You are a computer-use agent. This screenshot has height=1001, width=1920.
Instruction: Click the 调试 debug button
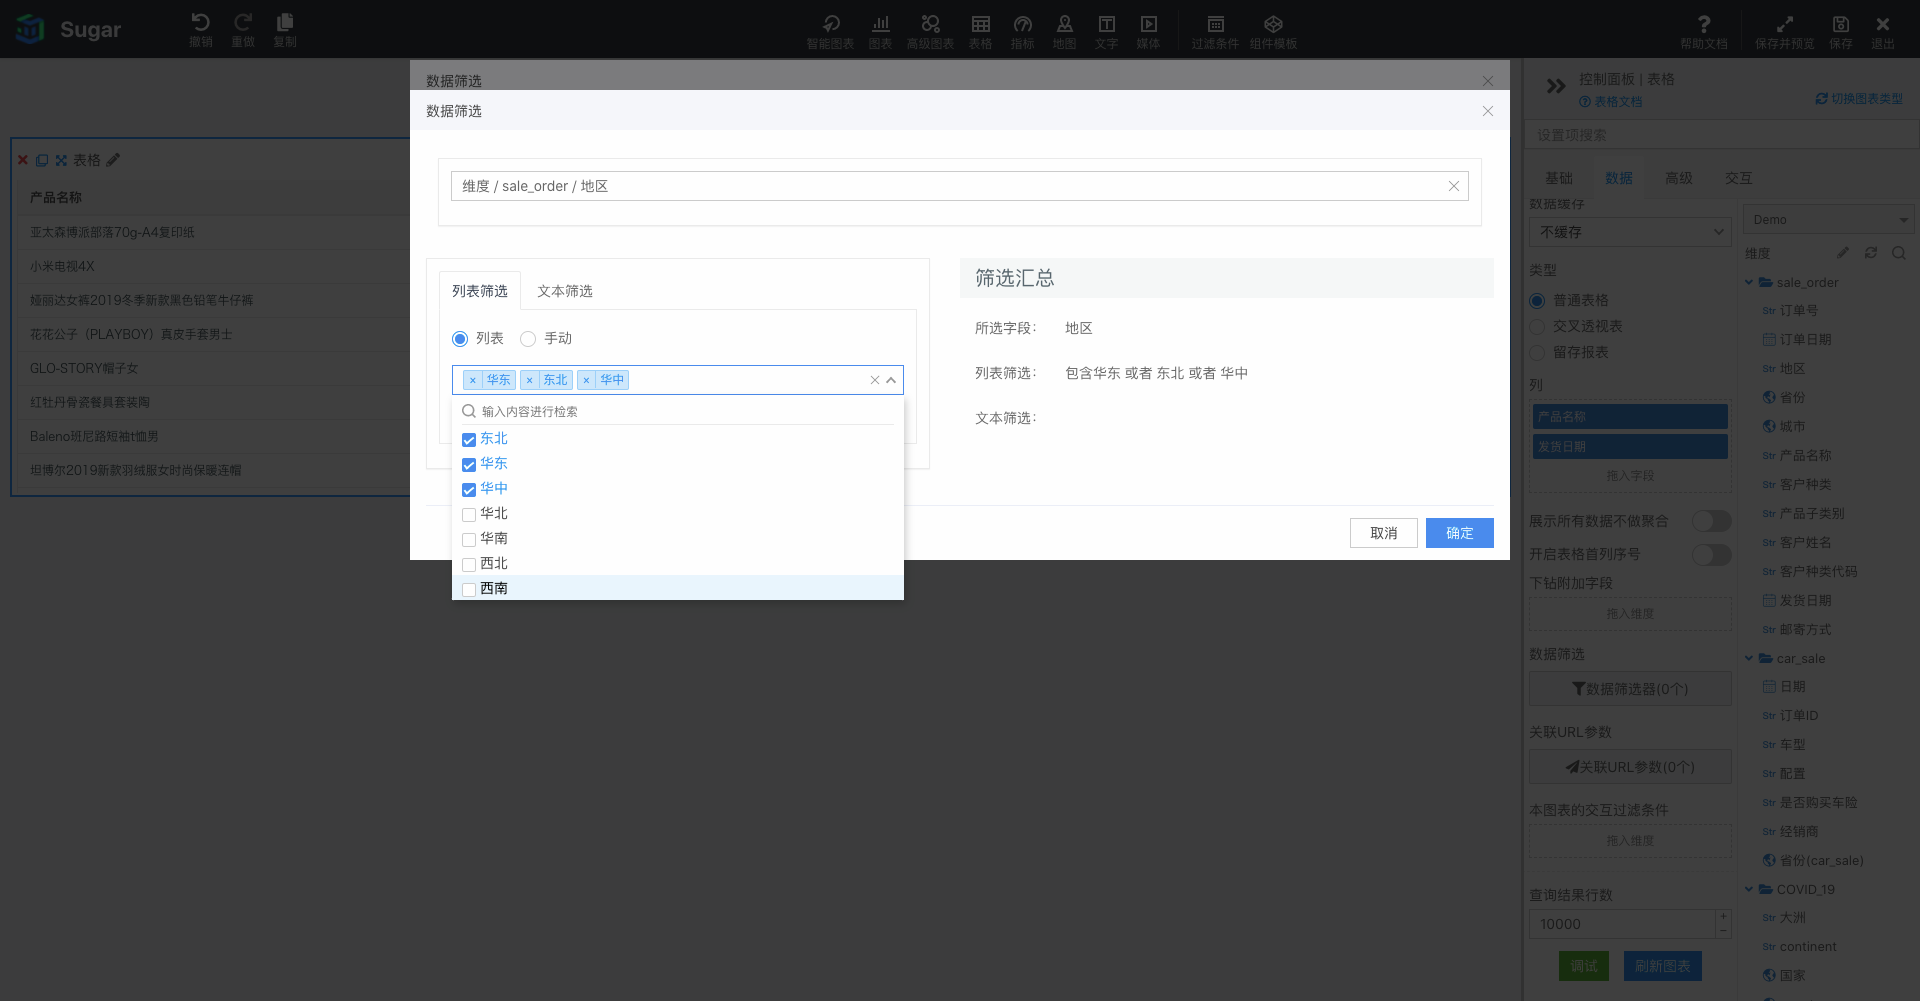coord(1584,966)
